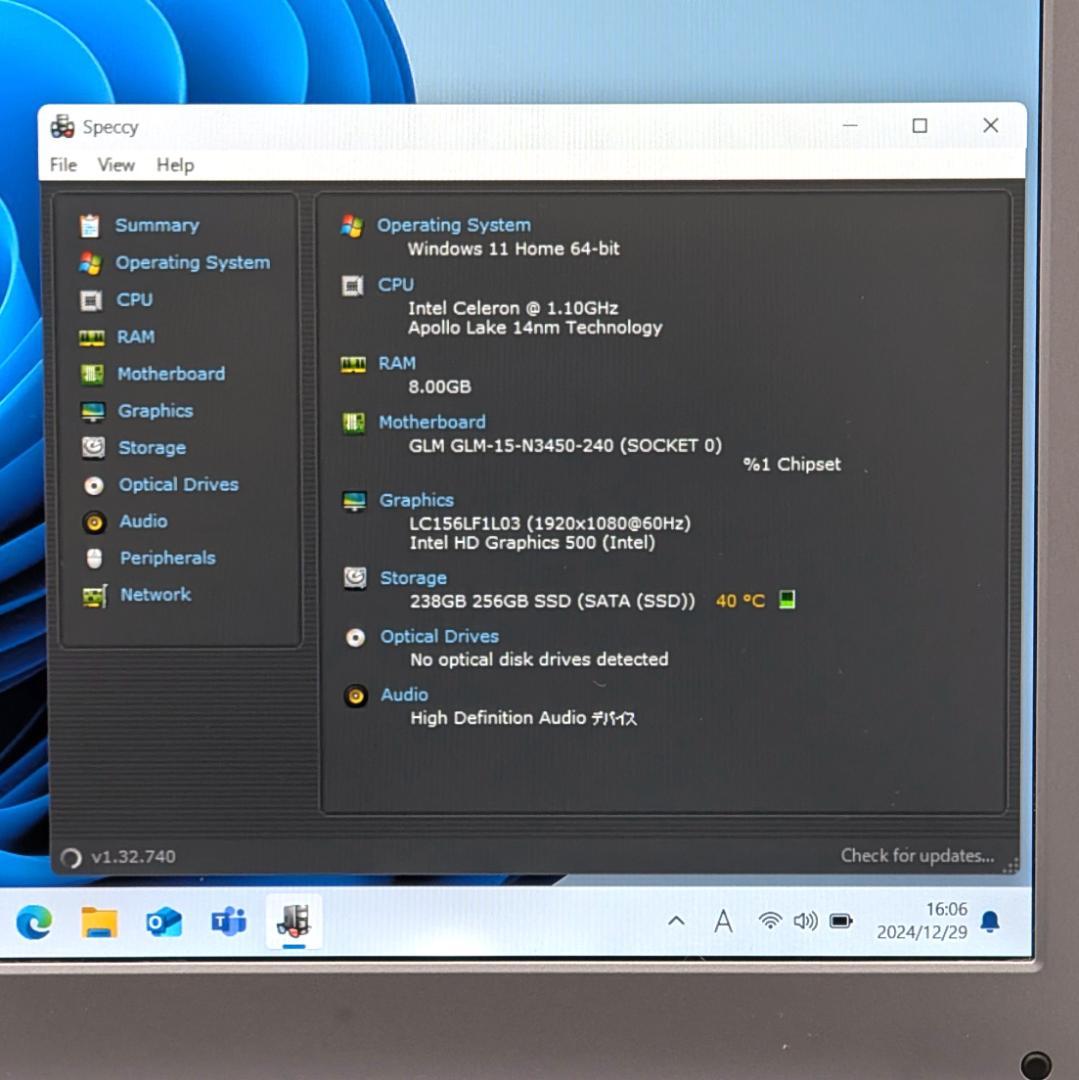Screen dimensions: 1079x1080
Task: Click the Storage drive icon in the main panel
Action: [355, 579]
